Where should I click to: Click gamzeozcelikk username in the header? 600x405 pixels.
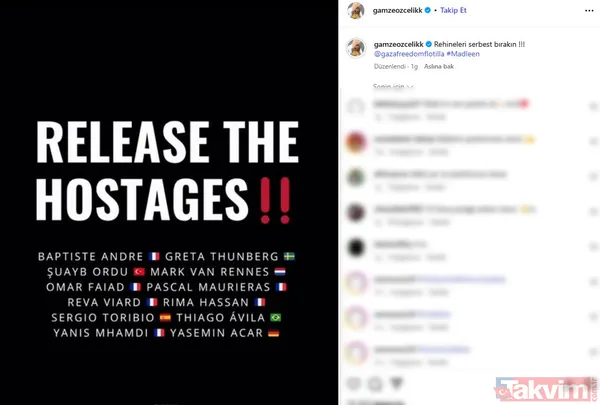(x=398, y=10)
